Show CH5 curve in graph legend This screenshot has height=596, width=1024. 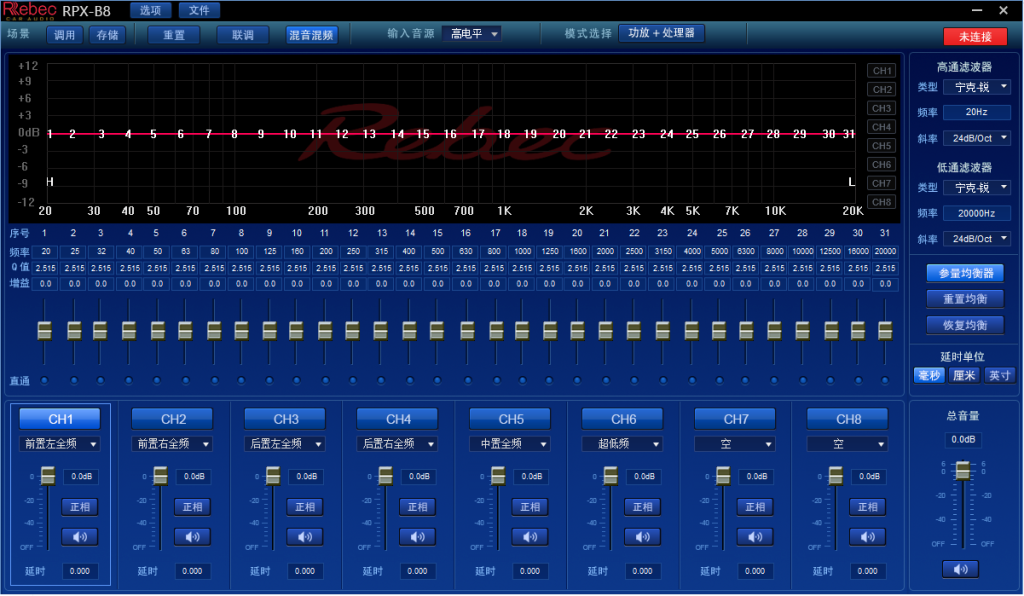[882, 146]
